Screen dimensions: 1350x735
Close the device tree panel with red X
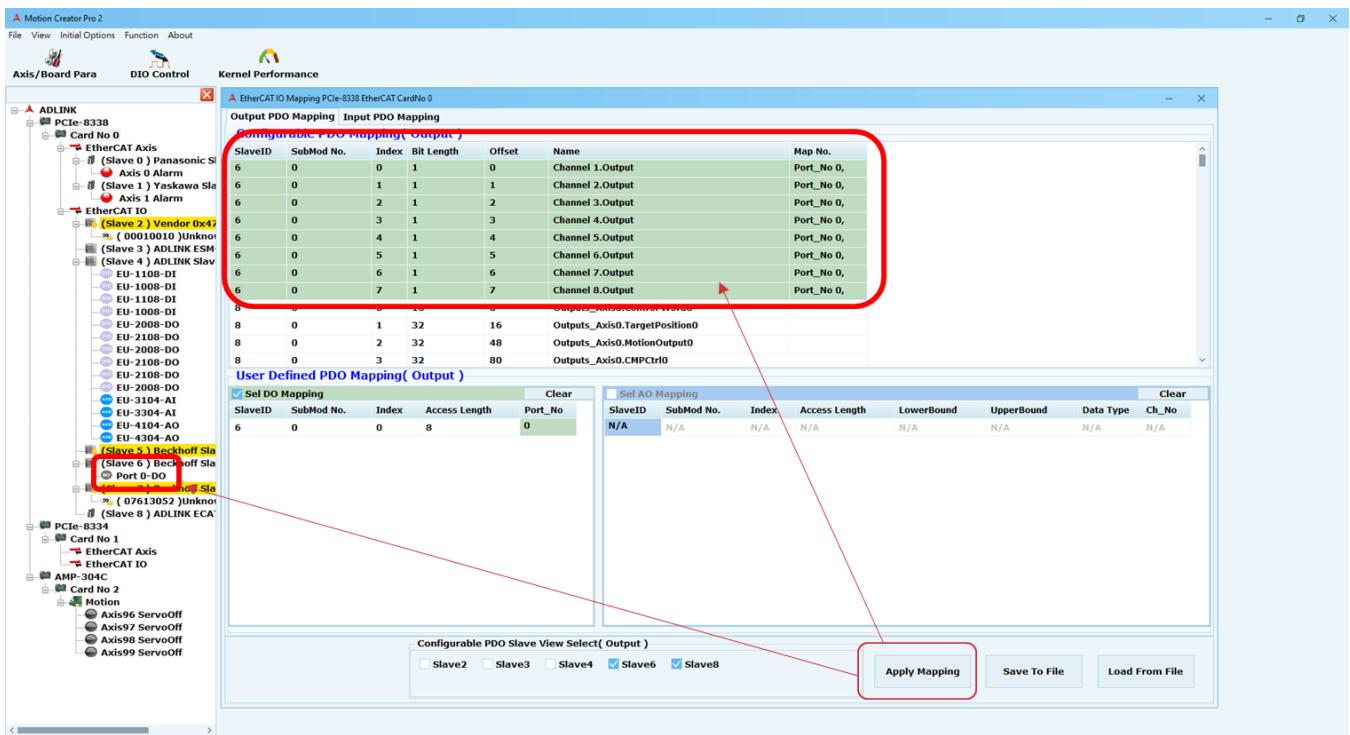click(207, 95)
